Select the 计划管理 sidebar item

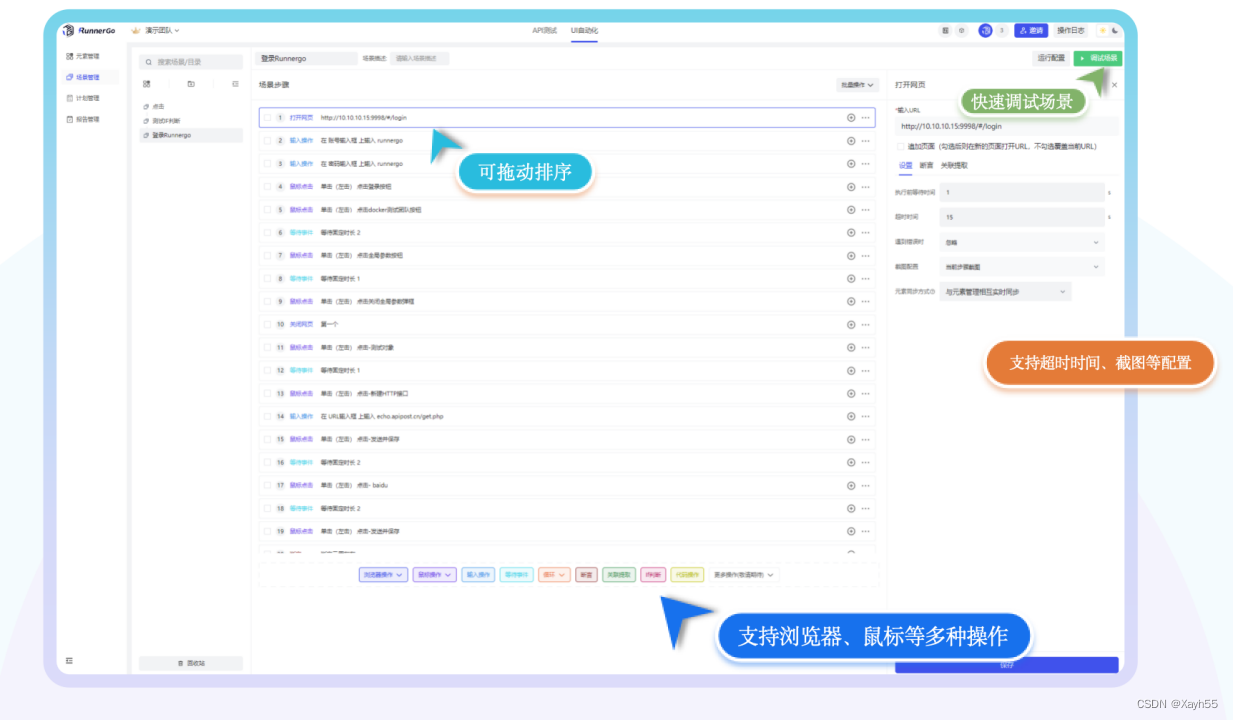click(x=86, y=97)
